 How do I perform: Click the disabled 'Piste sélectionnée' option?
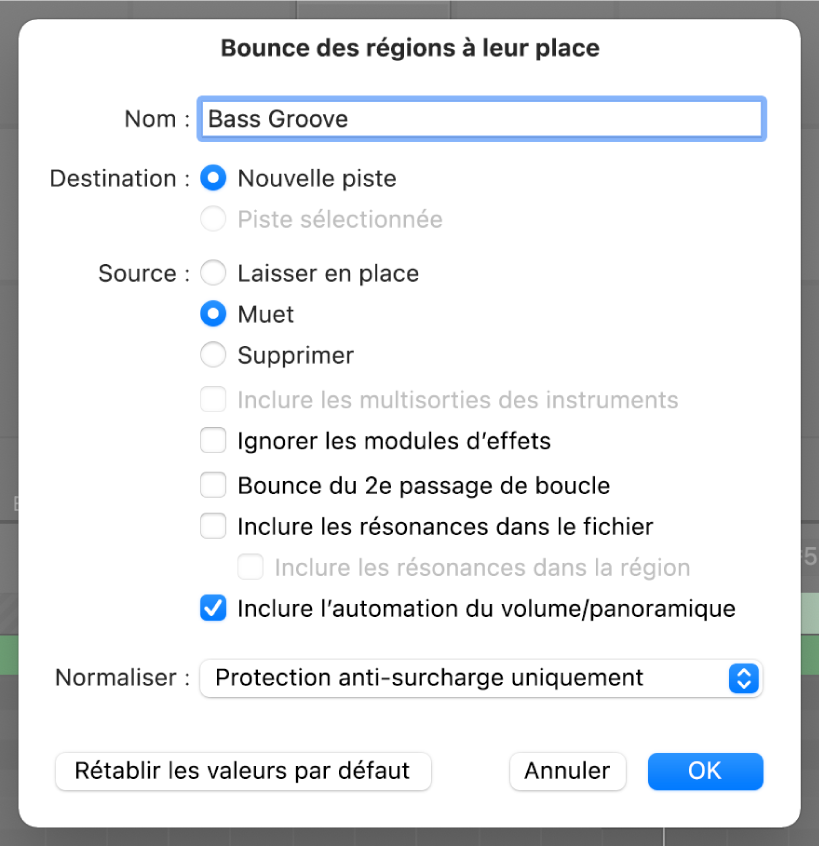[x=212, y=219]
